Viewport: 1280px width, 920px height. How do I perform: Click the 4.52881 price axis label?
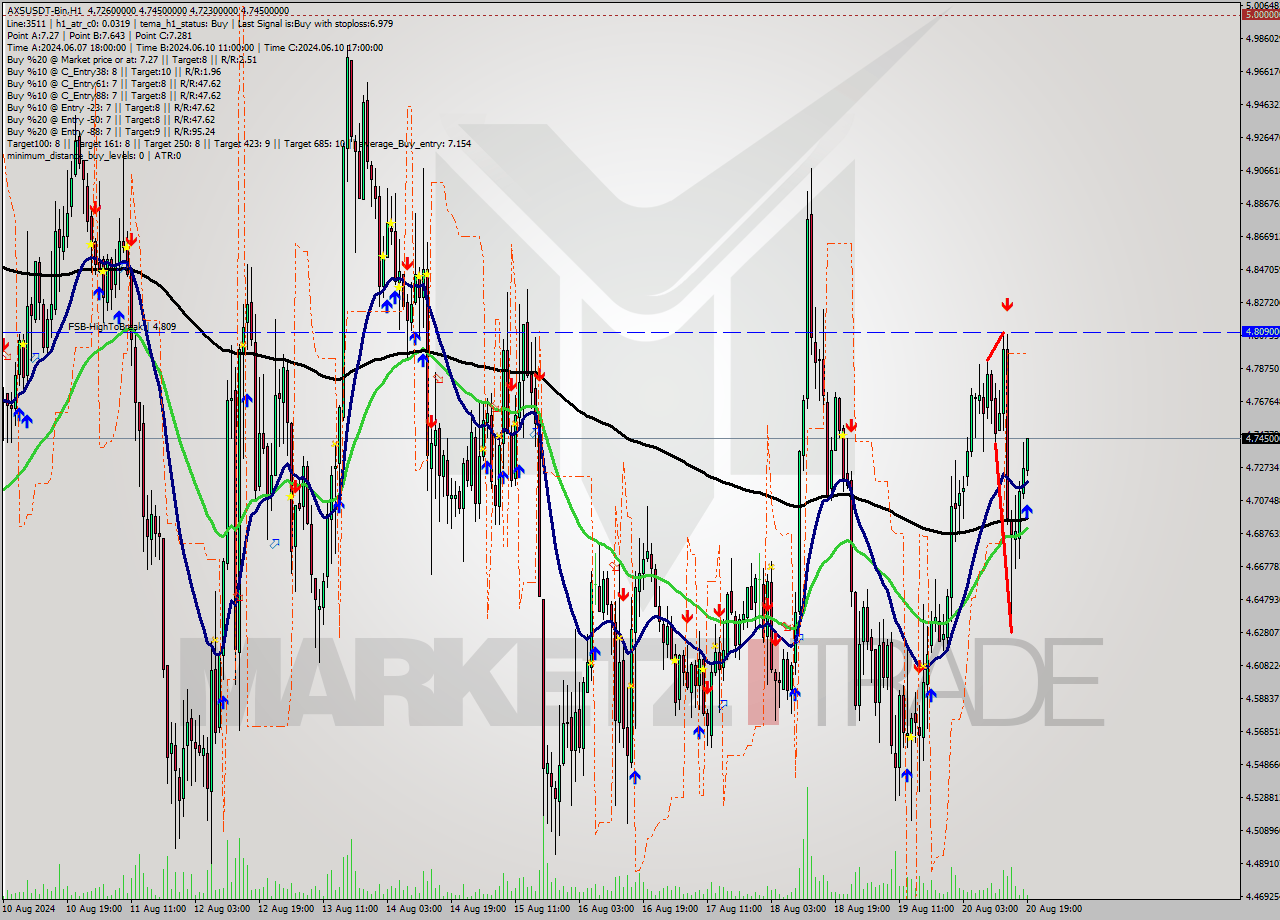tap(1262, 797)
